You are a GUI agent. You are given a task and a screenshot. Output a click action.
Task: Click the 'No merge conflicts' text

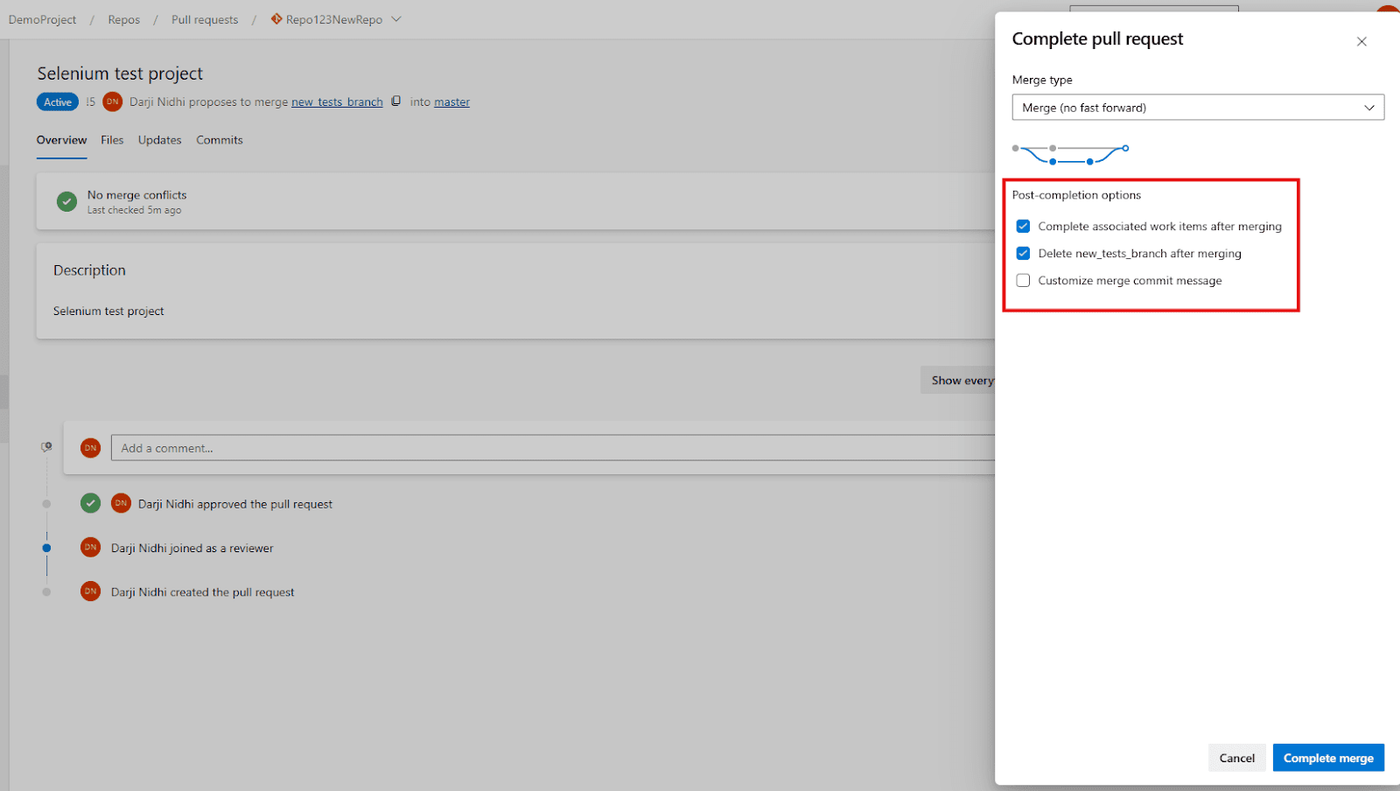[x=137, y=195]
